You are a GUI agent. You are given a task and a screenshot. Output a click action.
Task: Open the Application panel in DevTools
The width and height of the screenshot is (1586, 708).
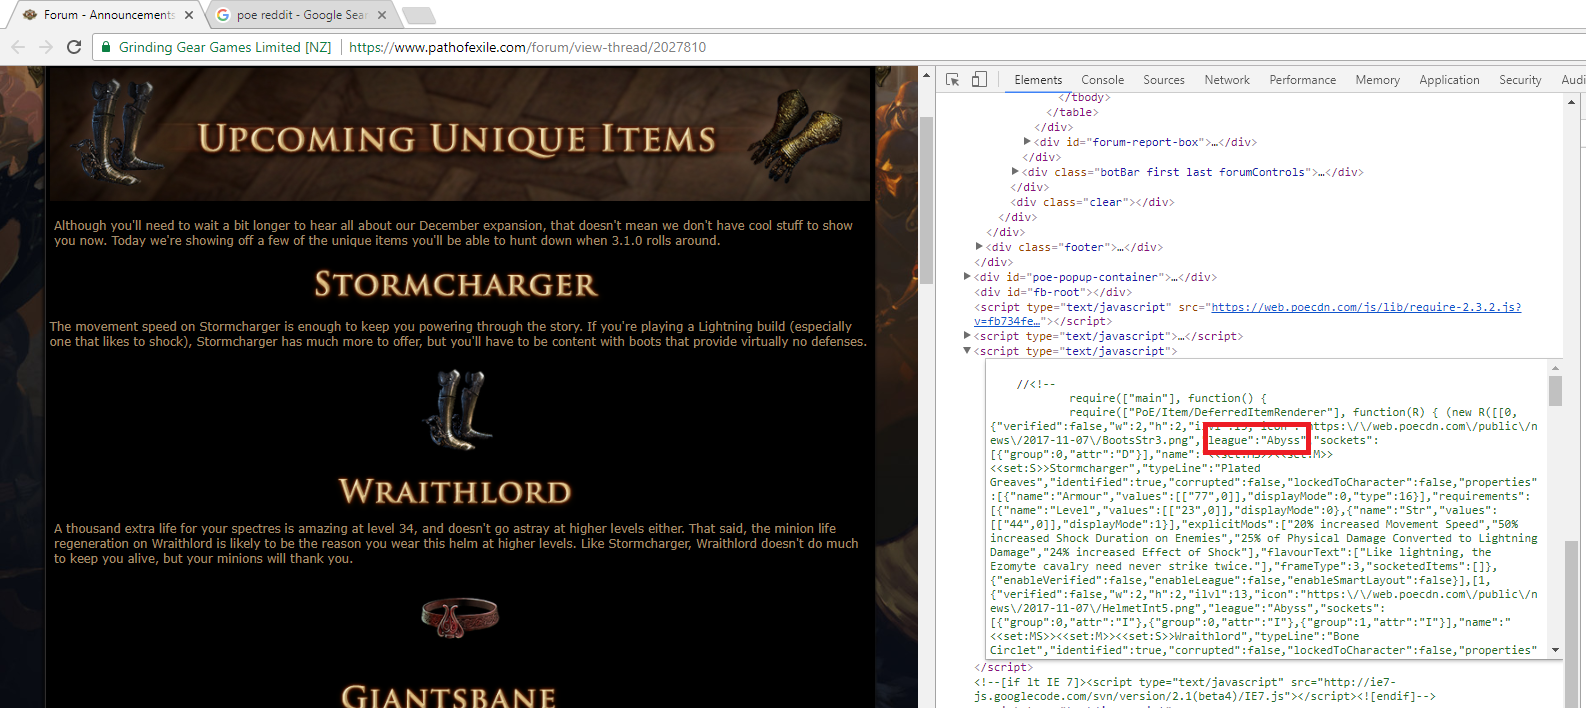tap(1449, 80)
